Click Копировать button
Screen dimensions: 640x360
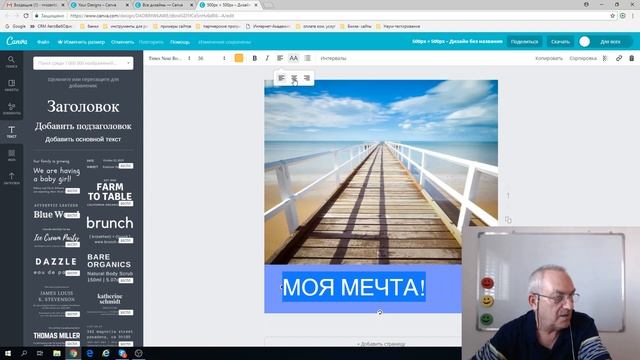(549, 58)
